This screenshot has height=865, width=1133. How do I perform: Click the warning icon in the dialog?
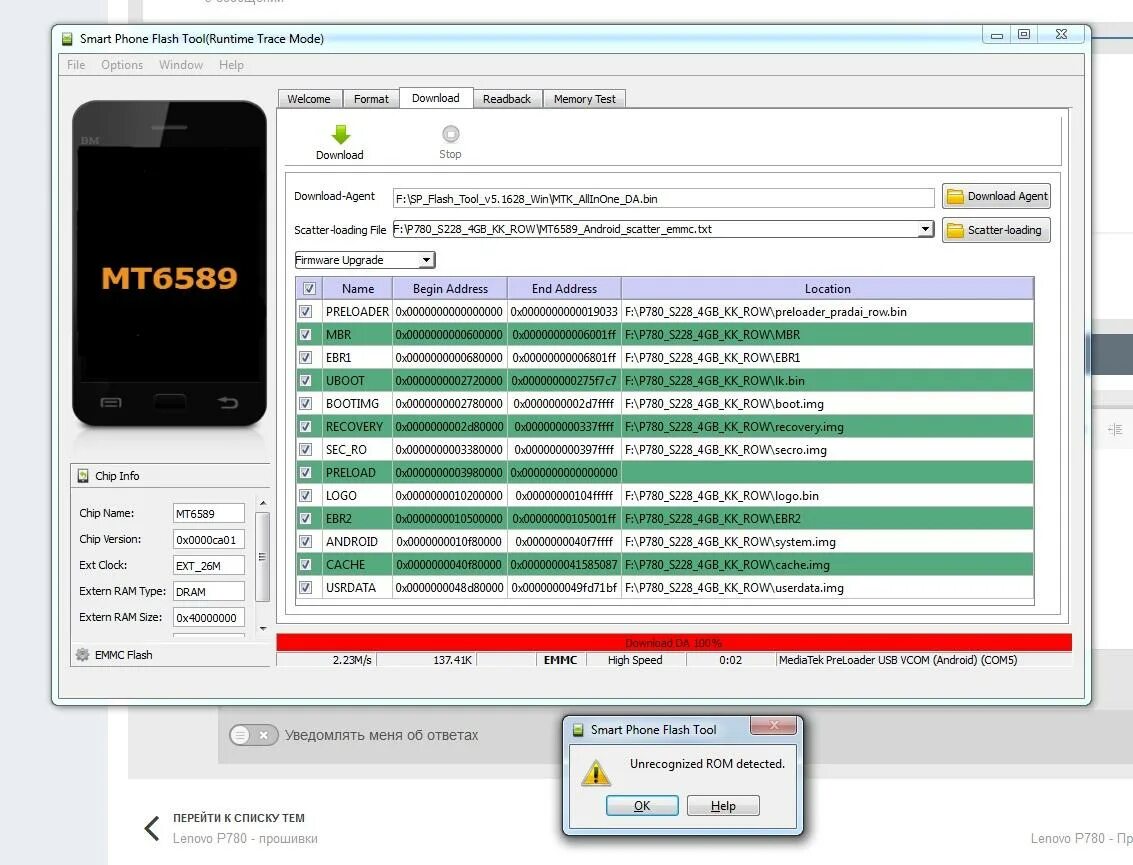tap(595, 773)
